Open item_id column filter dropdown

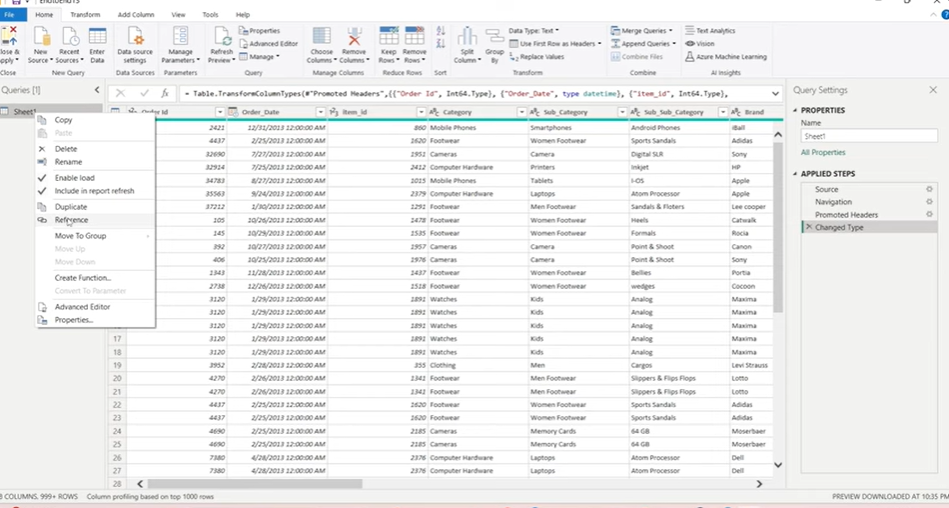click(421, 112)
